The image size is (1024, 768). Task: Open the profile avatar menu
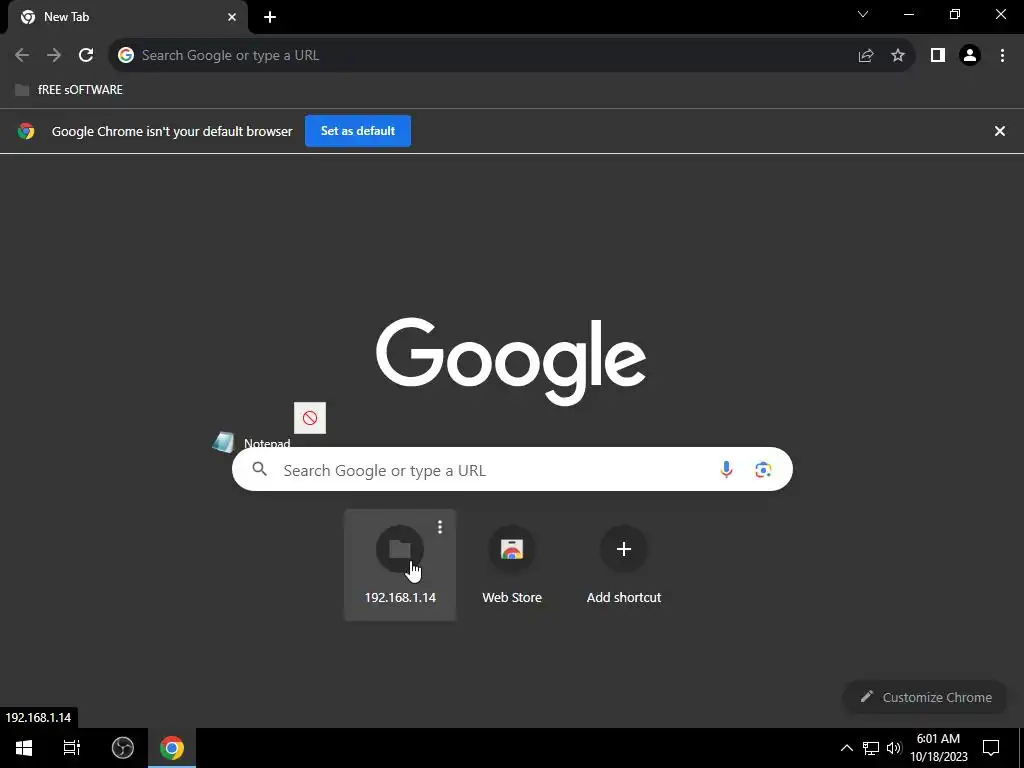pos(970,56)
